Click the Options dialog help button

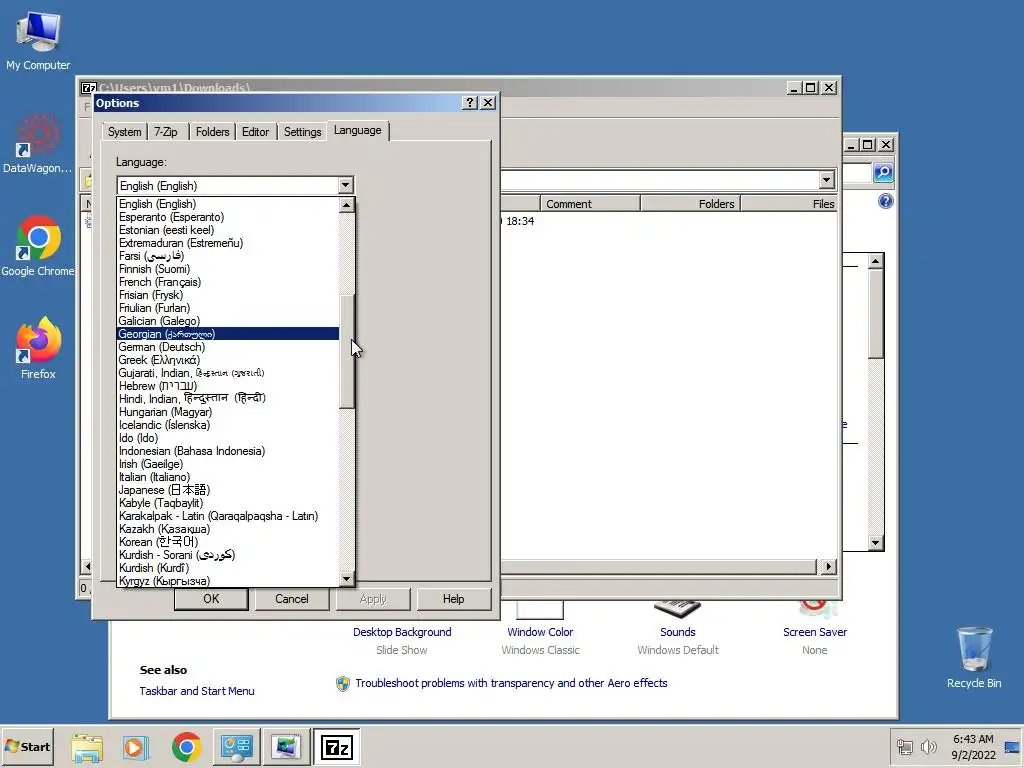470,103
